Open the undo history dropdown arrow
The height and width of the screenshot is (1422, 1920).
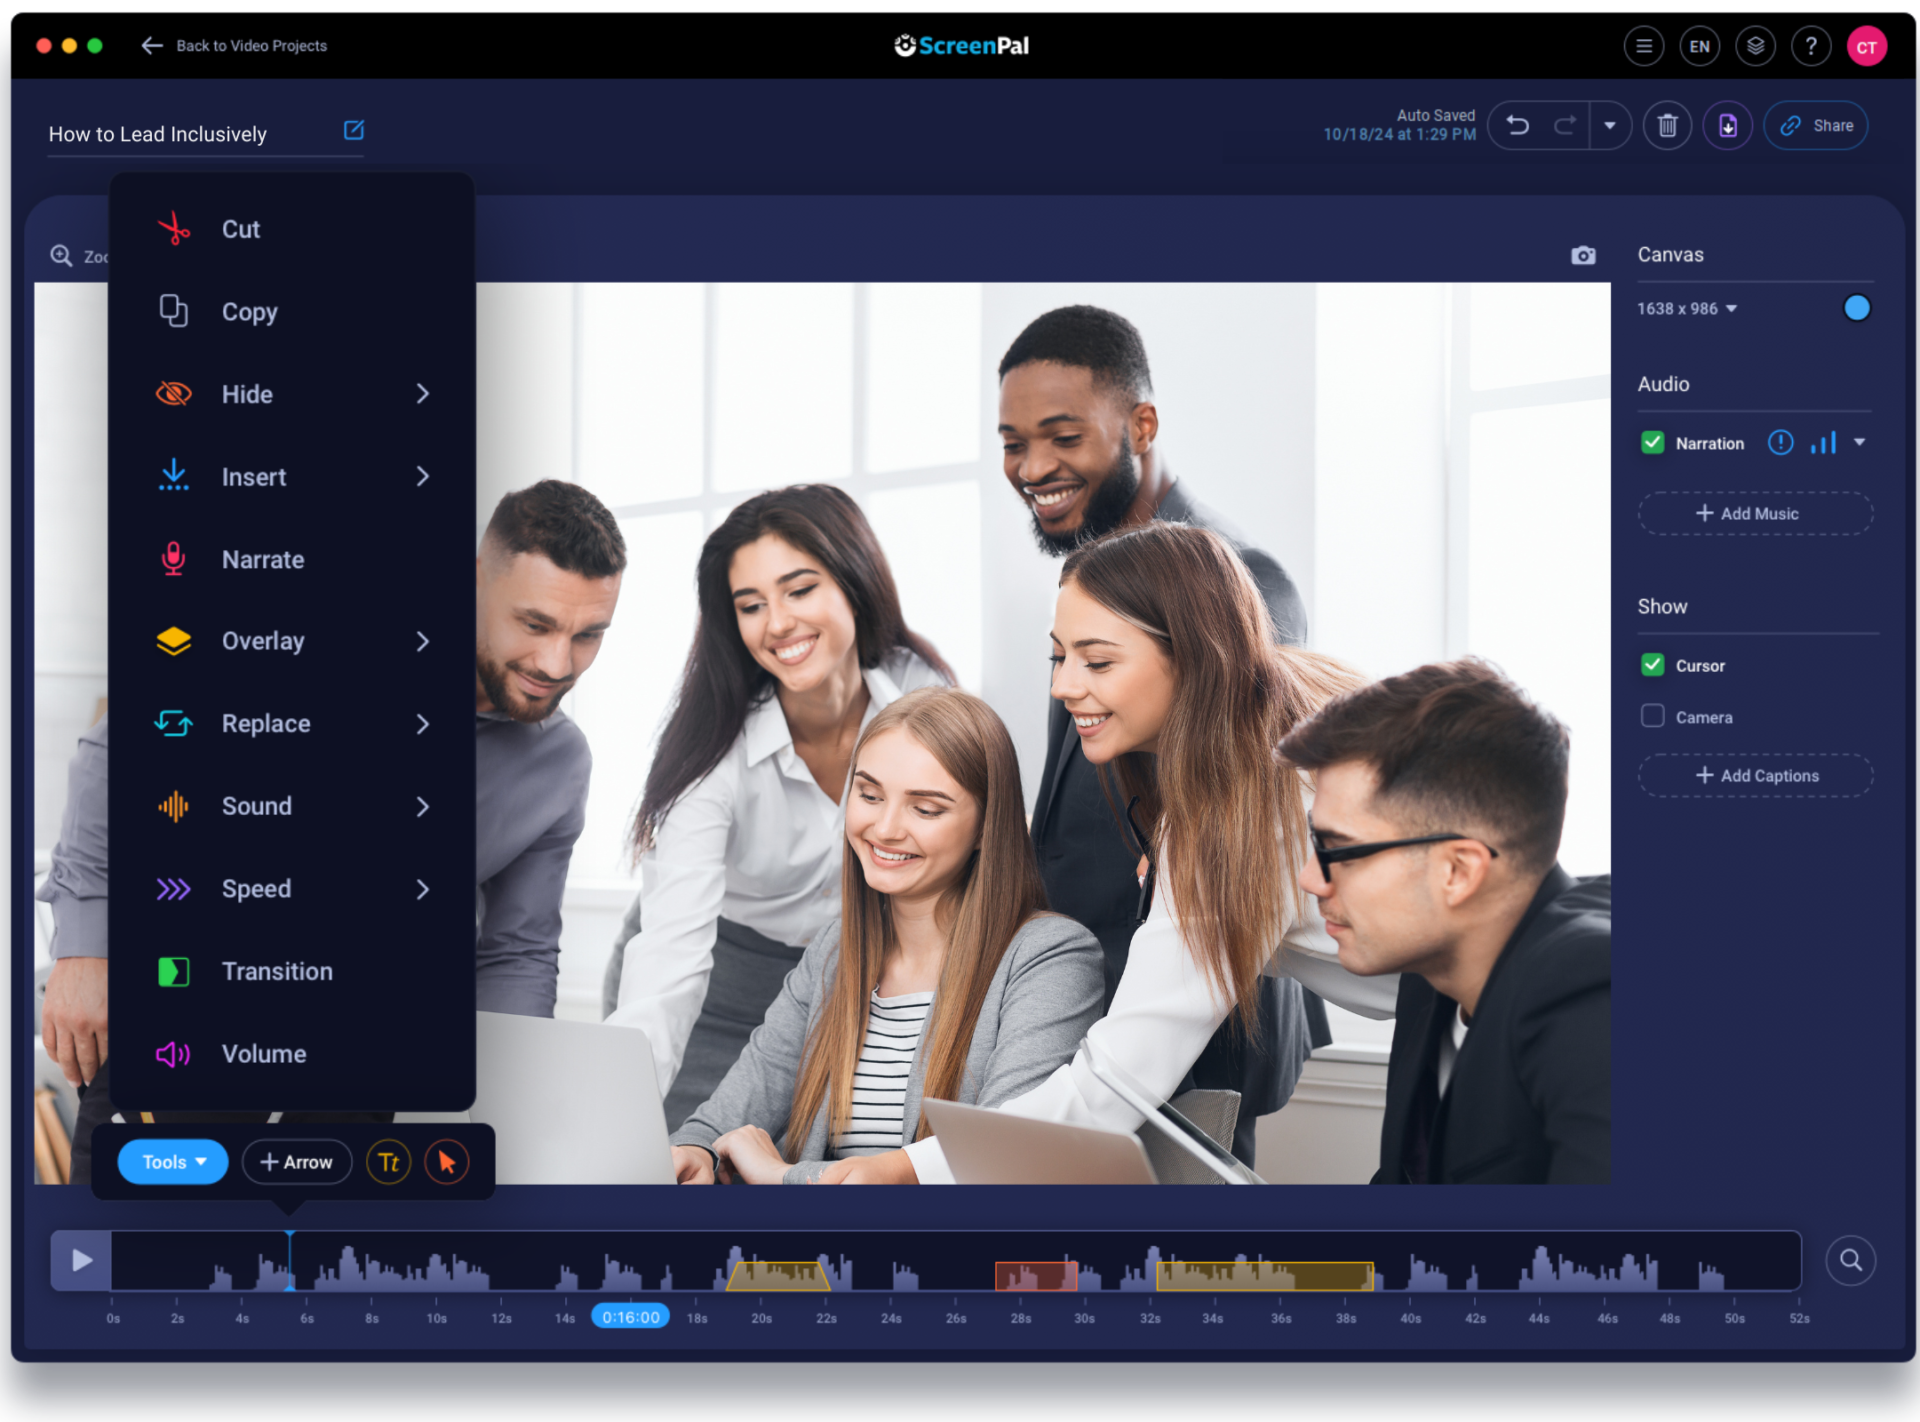coord(1610,126)
